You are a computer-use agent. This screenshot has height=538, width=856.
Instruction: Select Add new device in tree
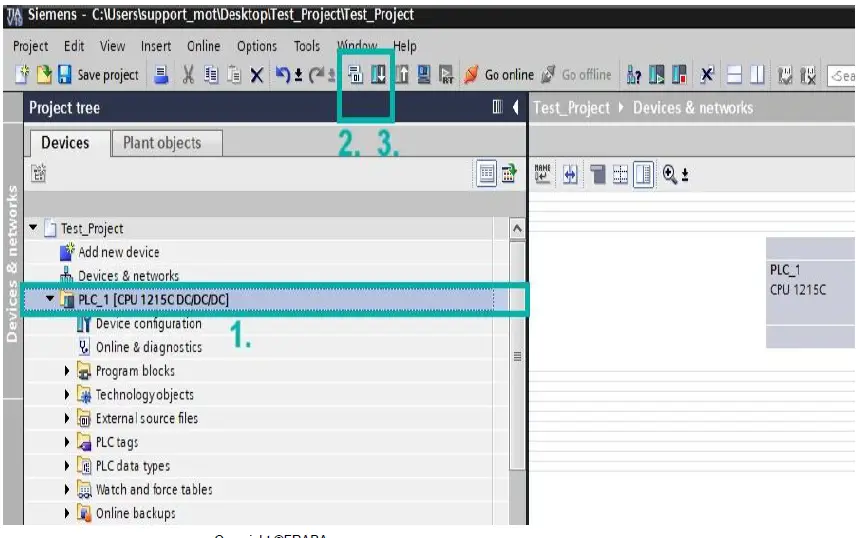118,252
